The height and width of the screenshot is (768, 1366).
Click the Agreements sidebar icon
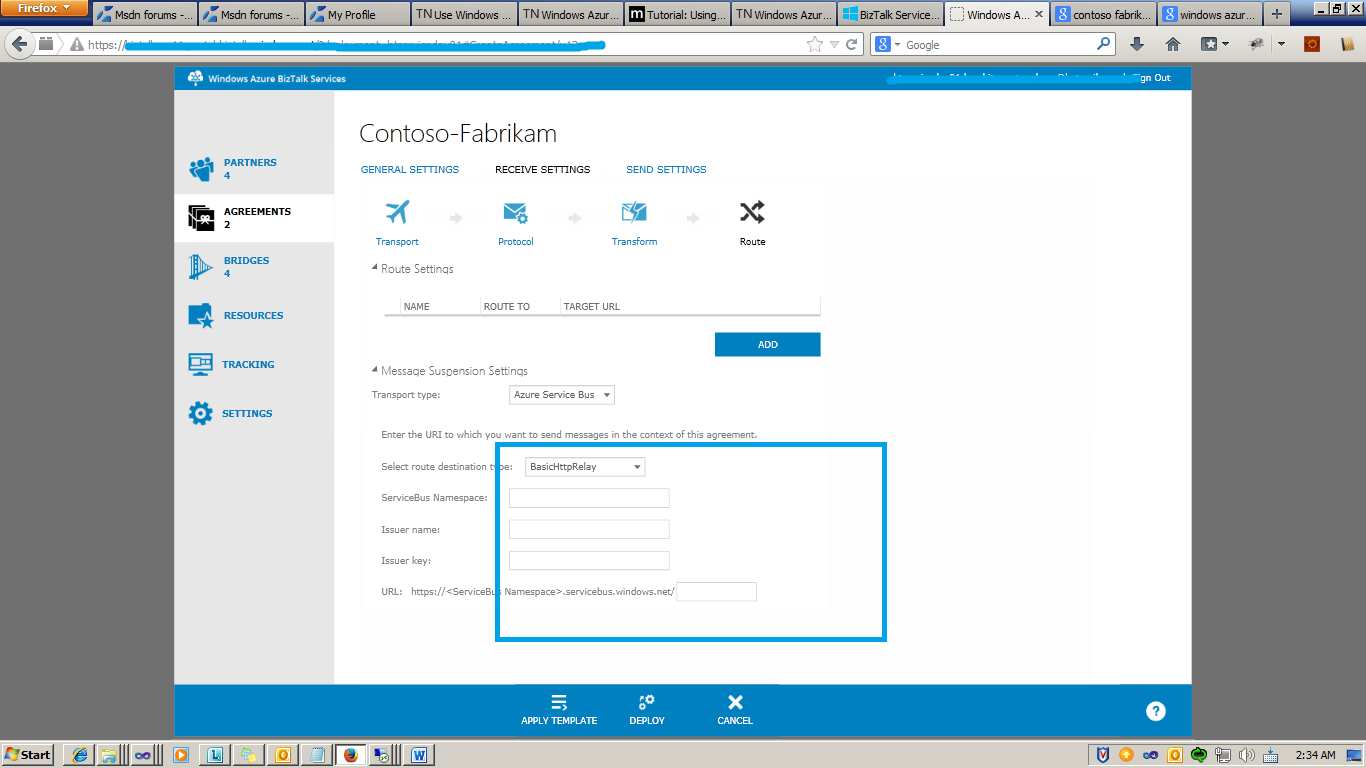[201, 218]
